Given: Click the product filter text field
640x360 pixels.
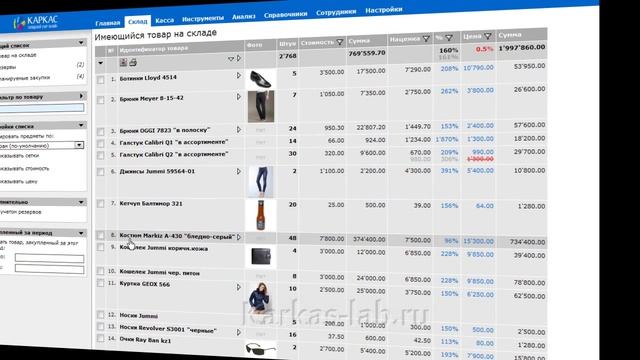Looking at the screenshot, I should pos(42,108).
